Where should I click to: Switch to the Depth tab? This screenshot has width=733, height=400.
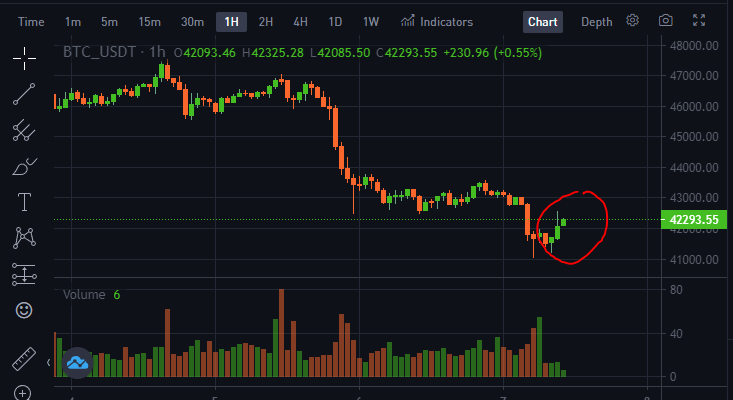click(x=596, y=22)
